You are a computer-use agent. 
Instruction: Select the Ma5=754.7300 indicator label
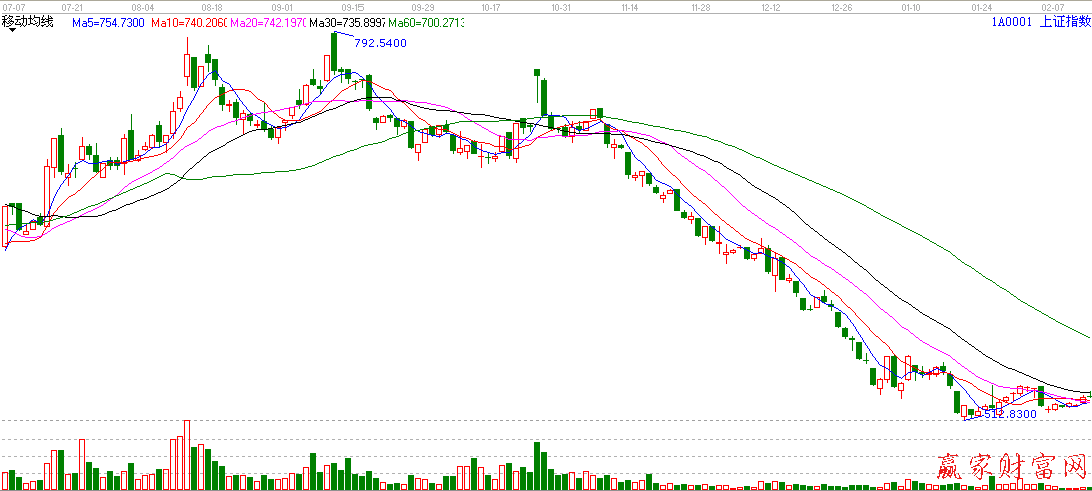(108, 22)
